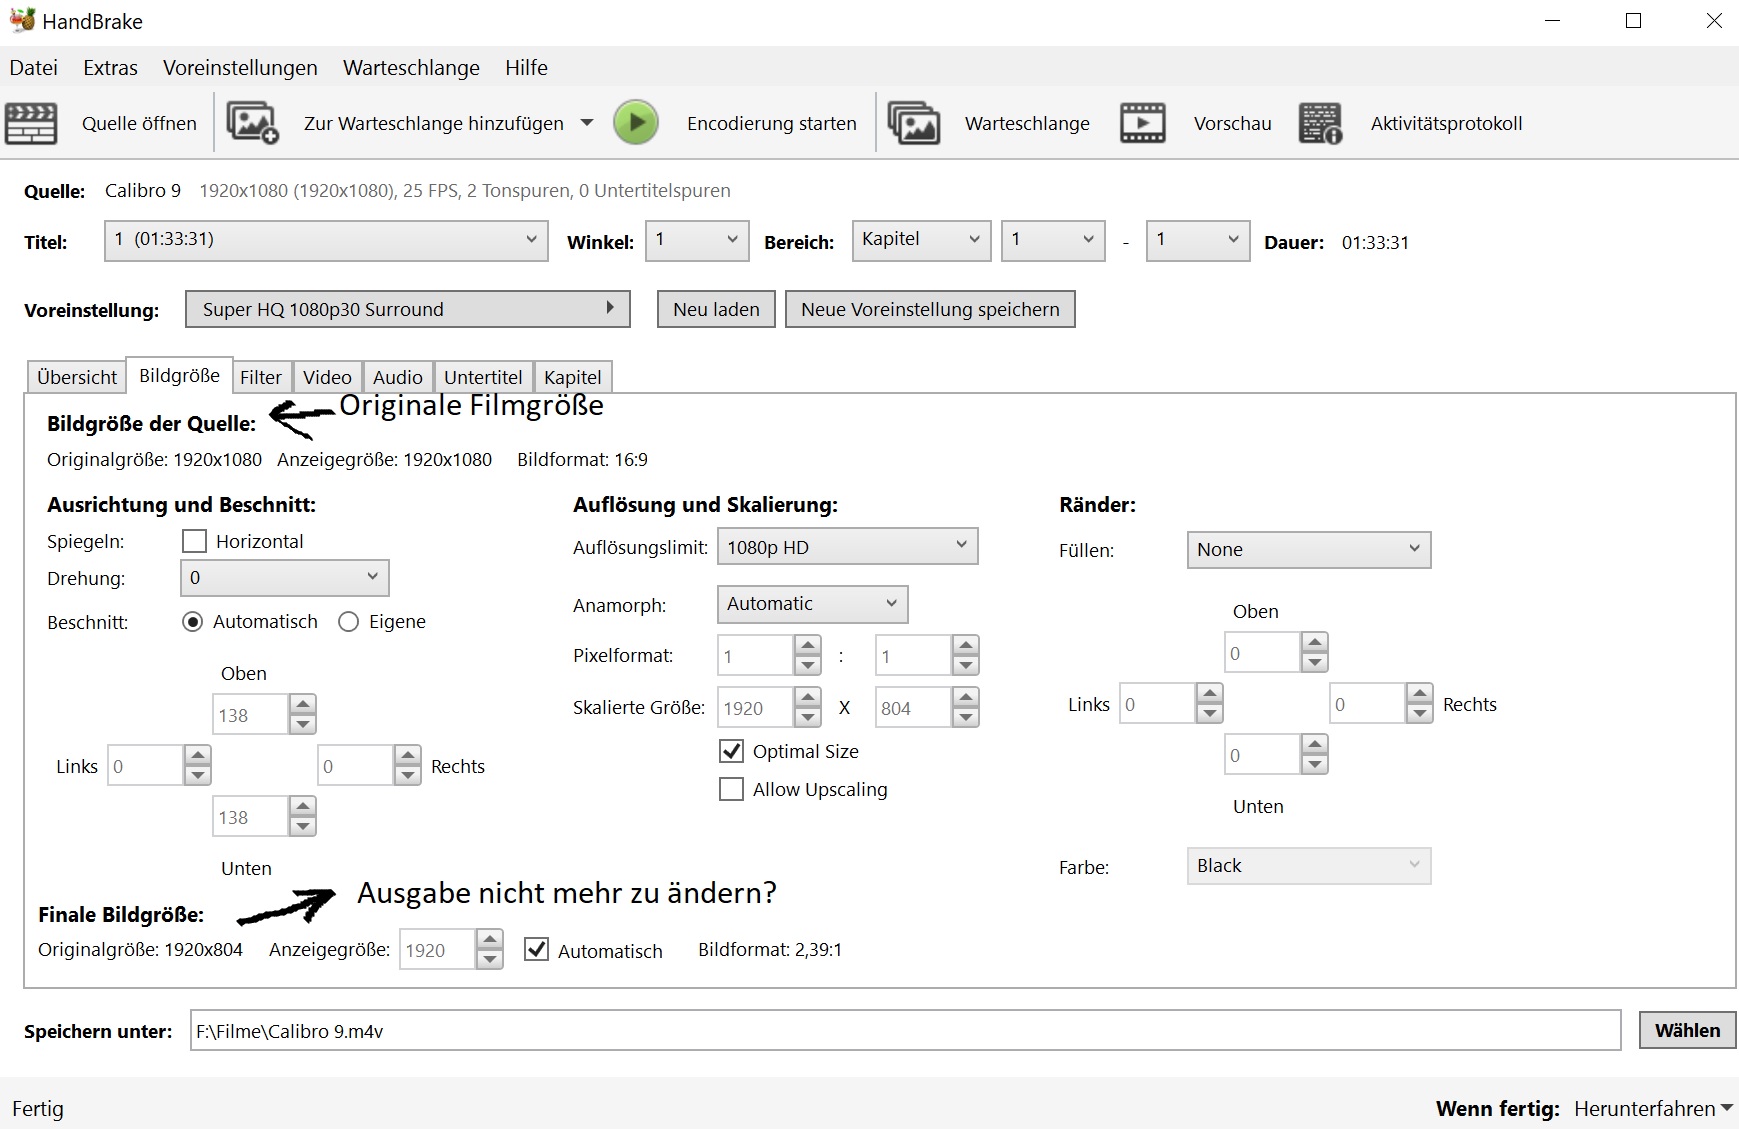Open the Auflösungslimit 1080p HD dropdown
1739x1129 pixels.
847,547
